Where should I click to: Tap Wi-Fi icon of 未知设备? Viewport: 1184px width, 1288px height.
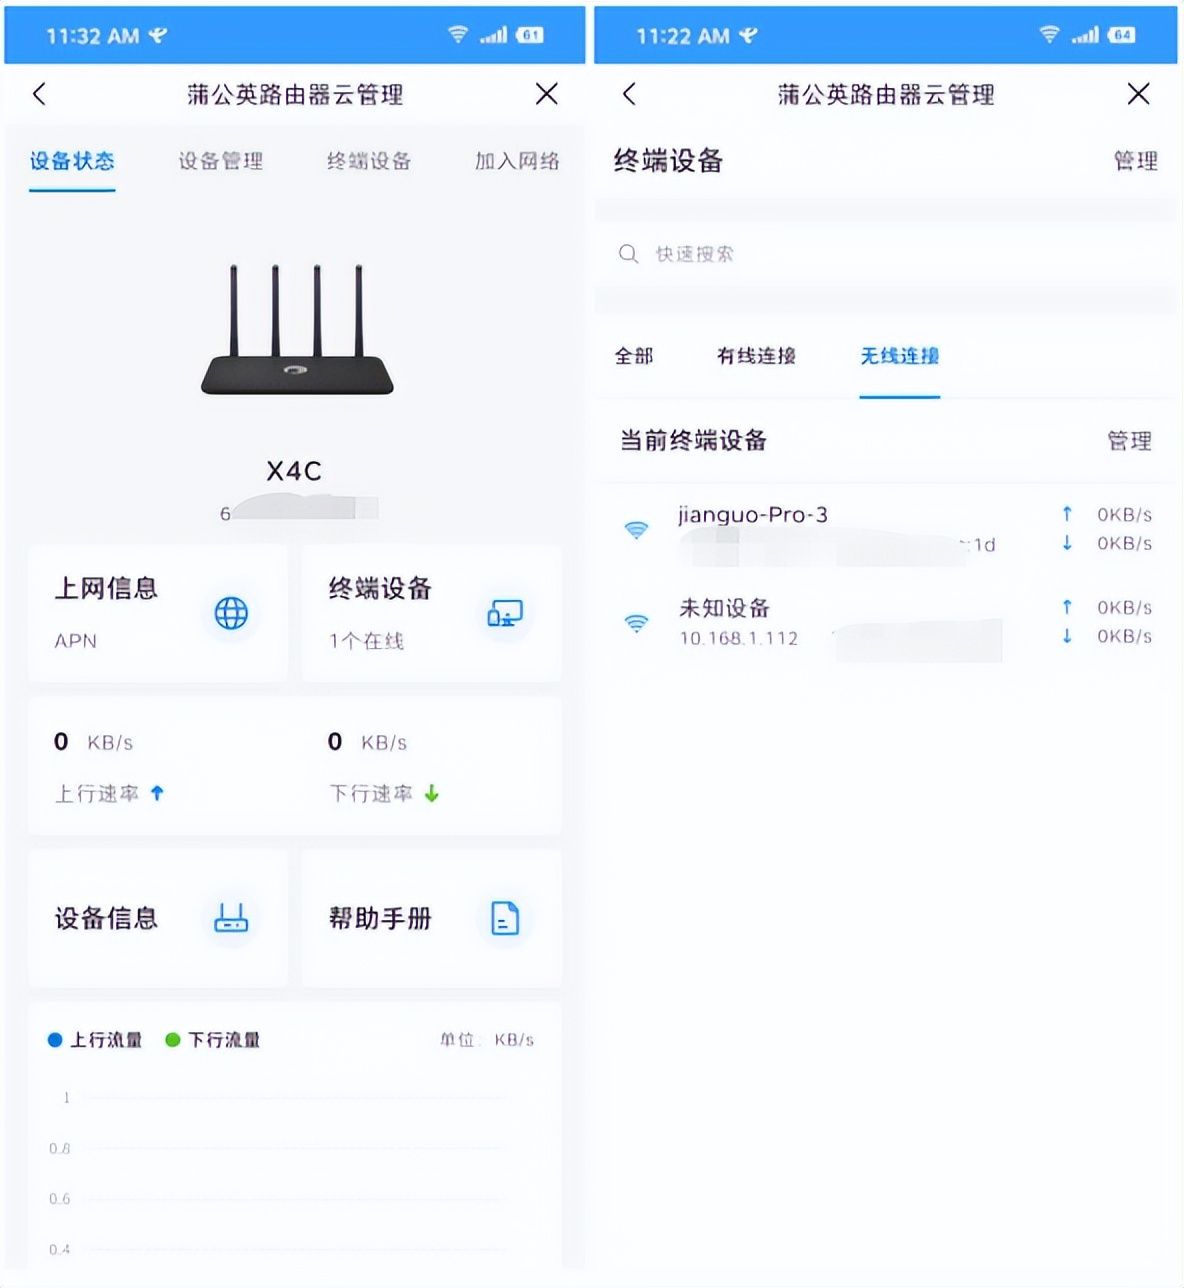(636, 623)
